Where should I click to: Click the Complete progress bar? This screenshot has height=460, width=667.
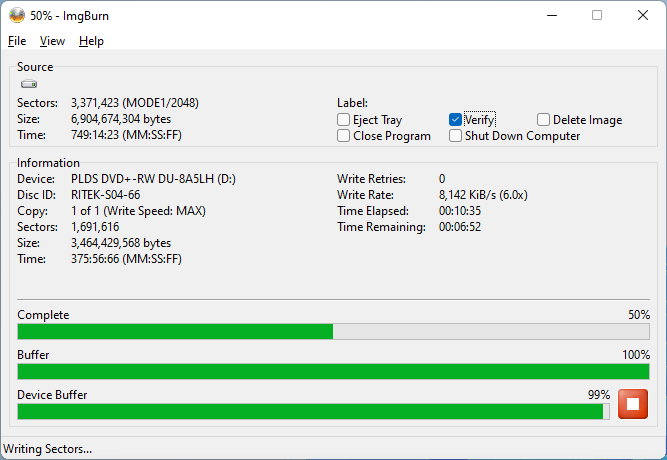333,332
